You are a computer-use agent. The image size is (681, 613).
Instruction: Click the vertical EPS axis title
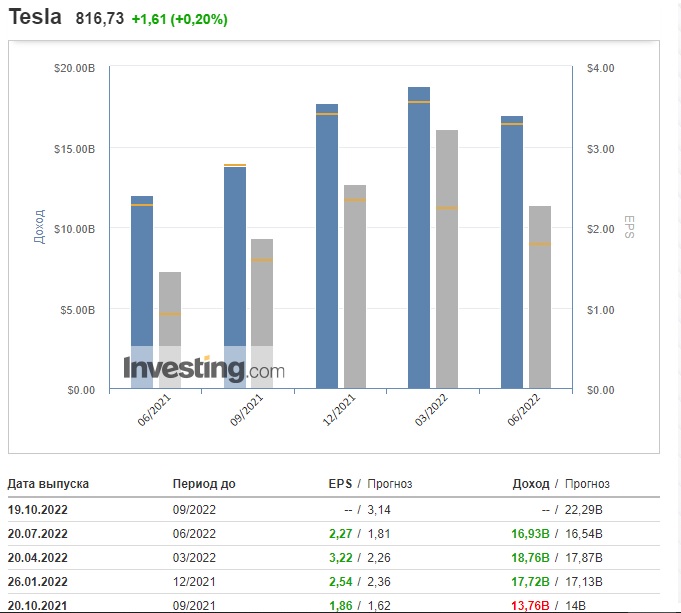click(629, 227)
